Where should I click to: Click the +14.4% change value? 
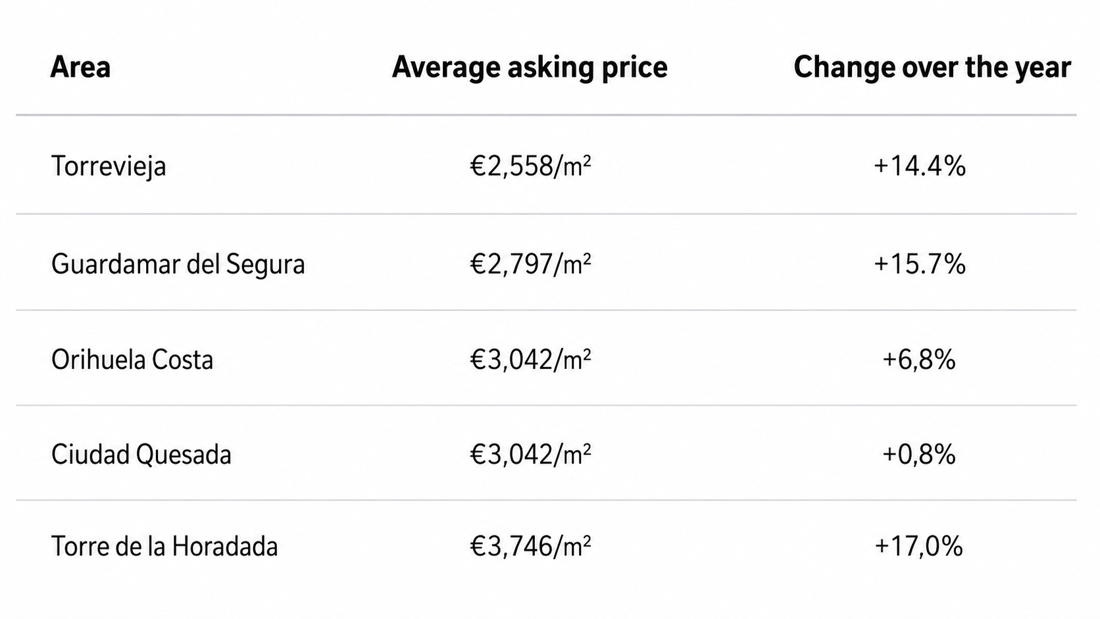point(920,166)
